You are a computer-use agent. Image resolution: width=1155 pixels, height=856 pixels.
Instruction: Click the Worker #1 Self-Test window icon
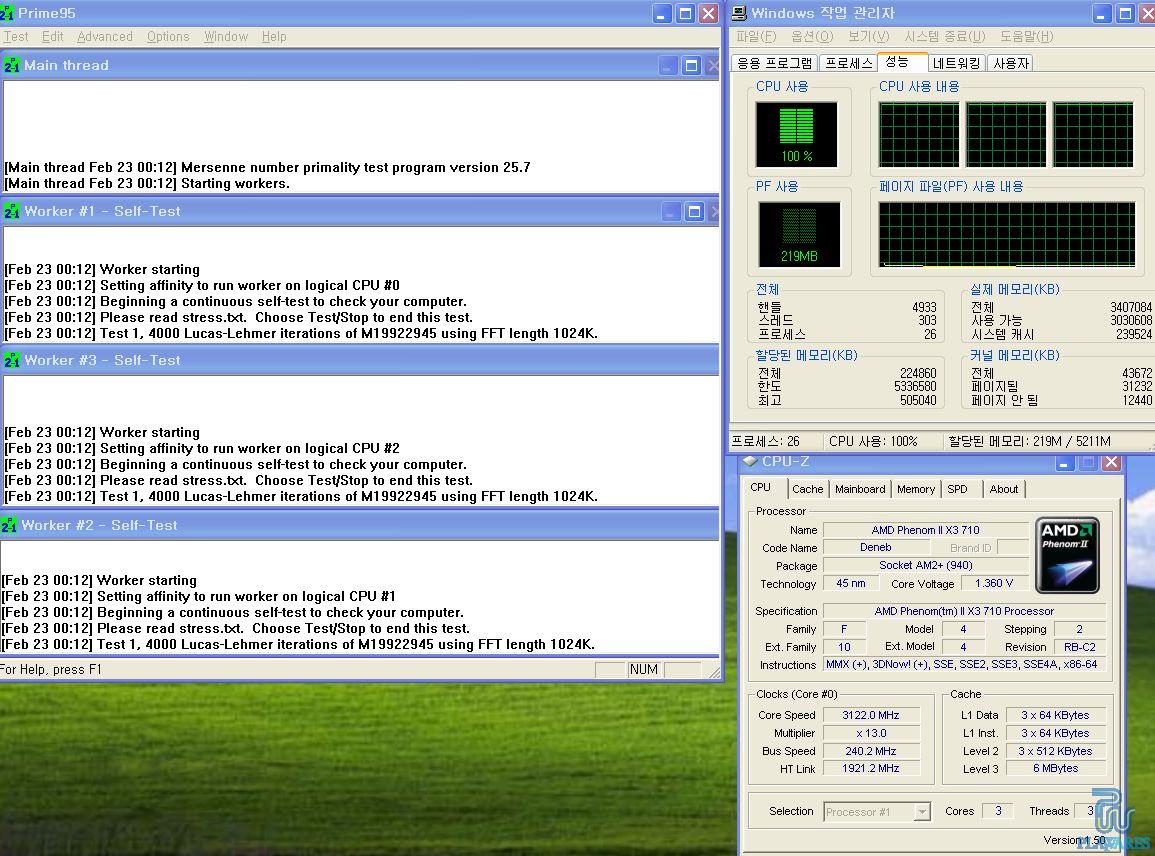pyautogui.click(x=12, y=211)
